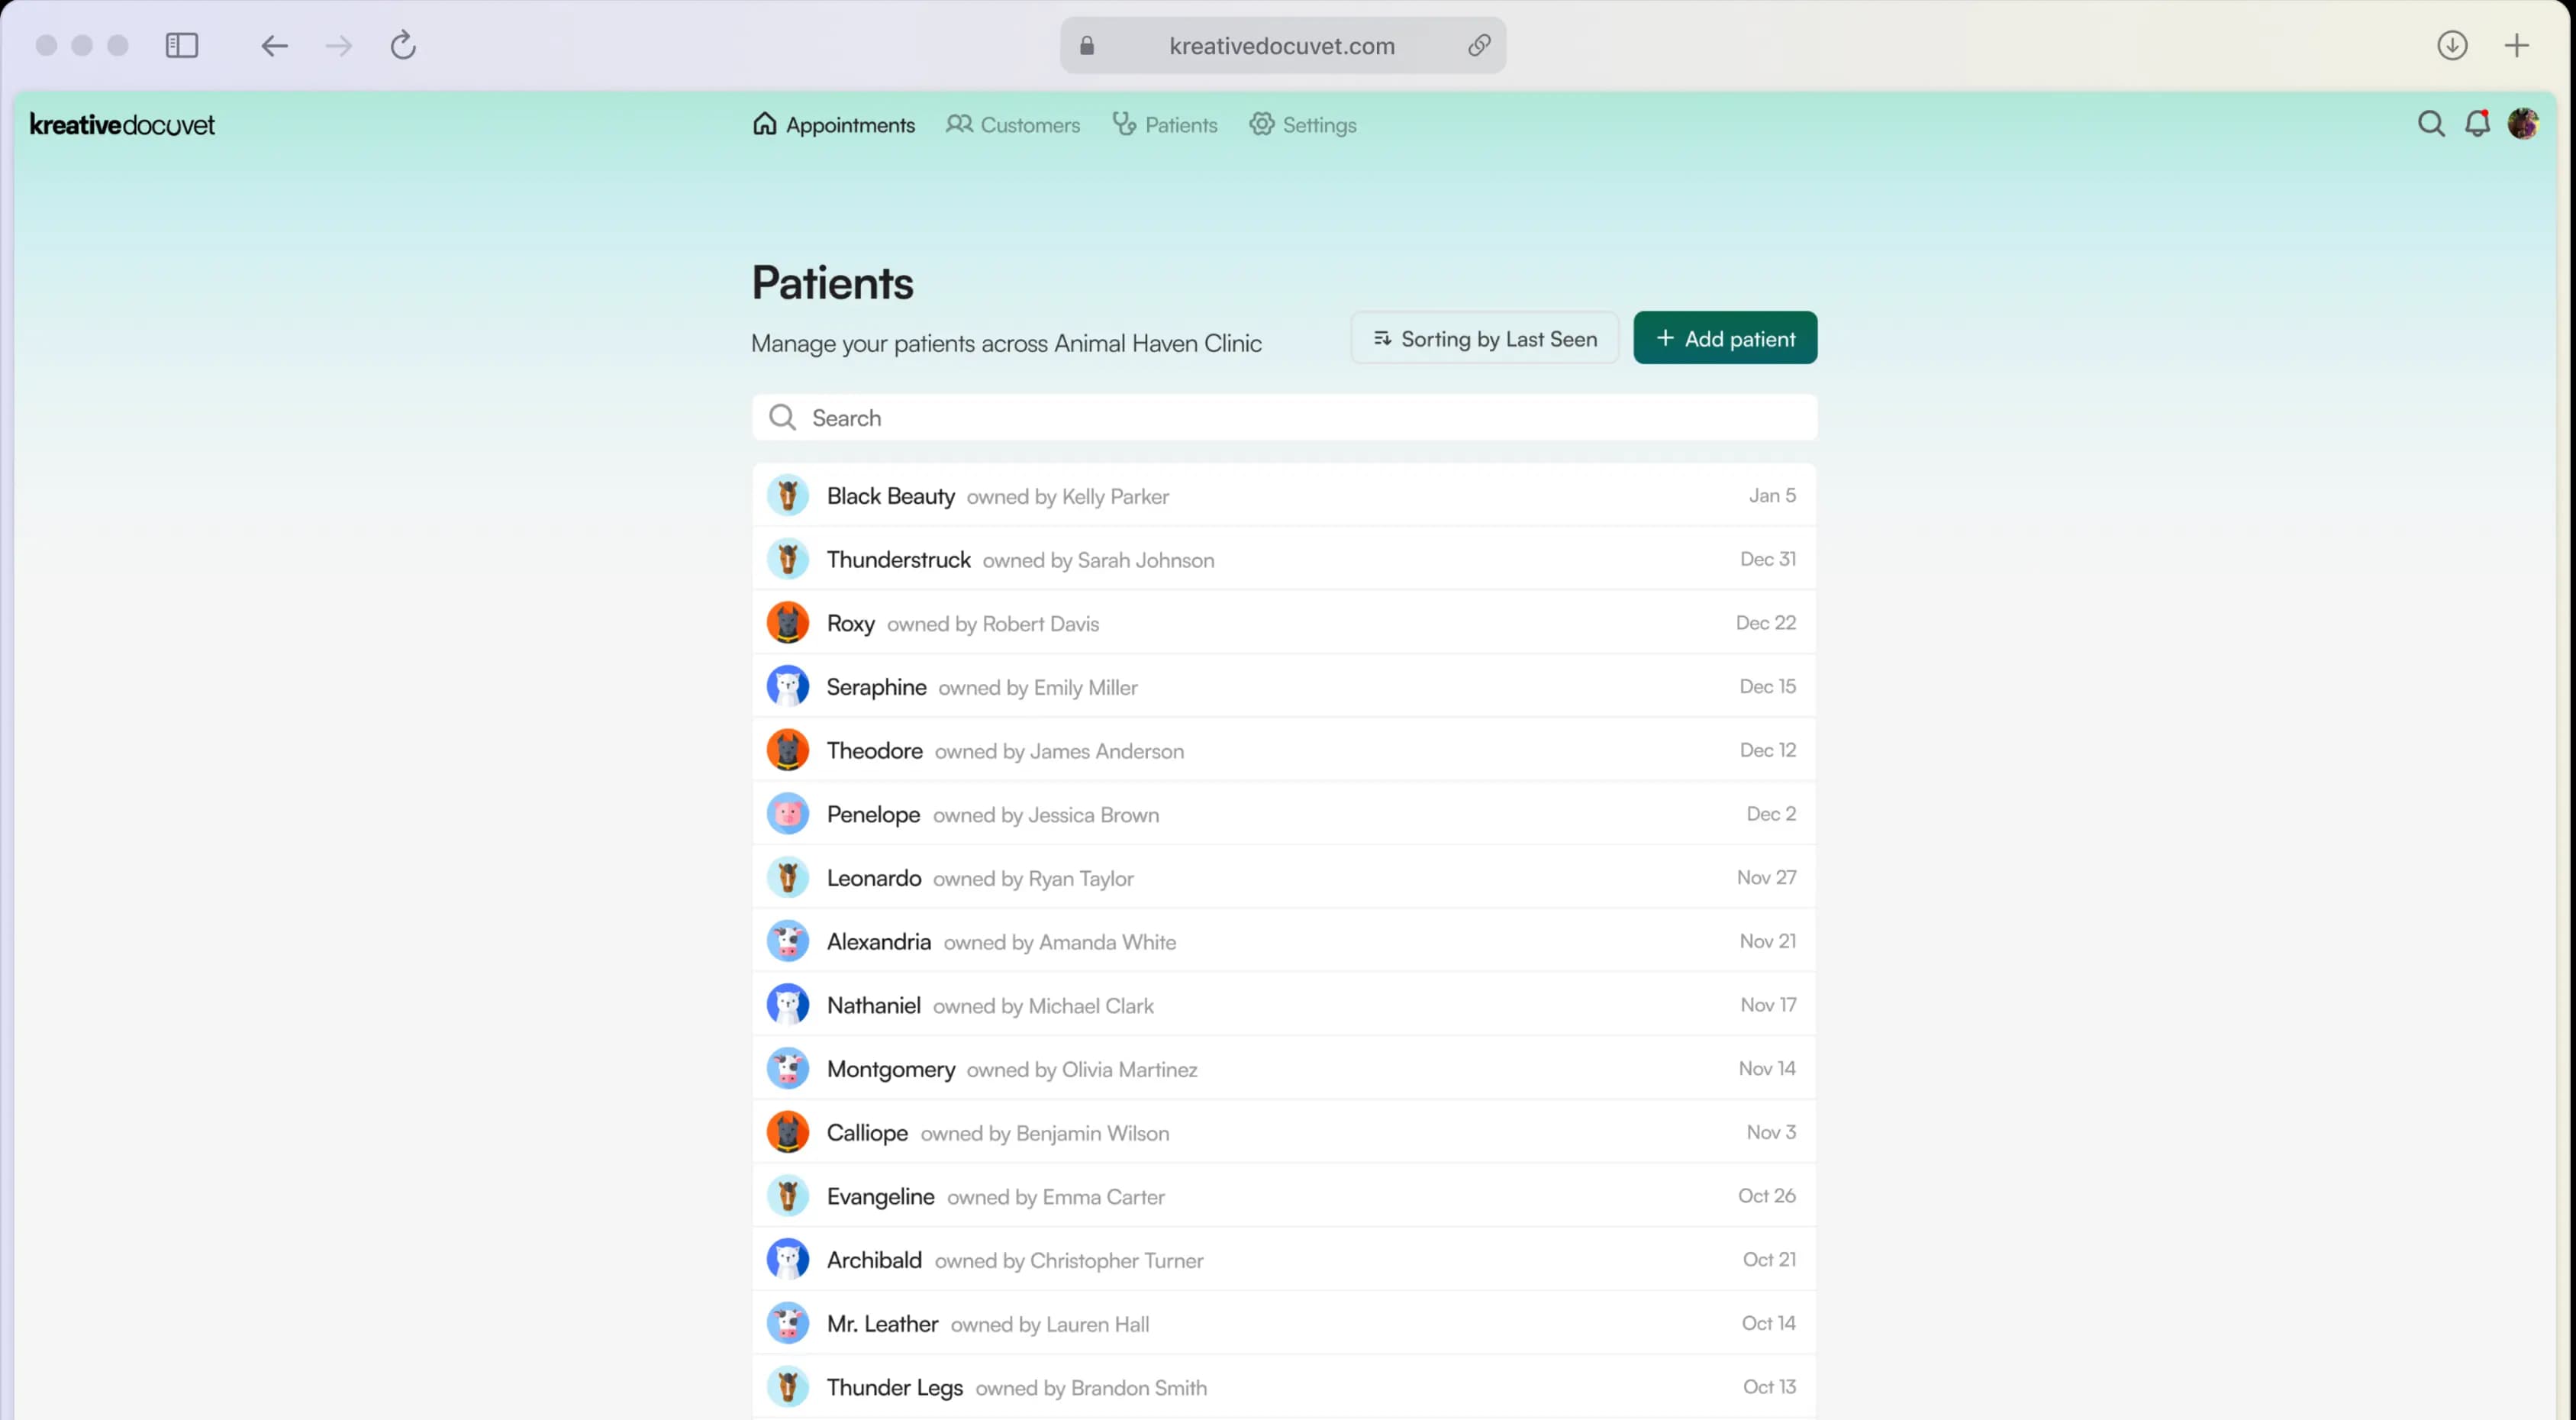The width and height of the screenshot is (2576, 1420).
Task: Switch to the Customers tab
Action: (1012, 124)
